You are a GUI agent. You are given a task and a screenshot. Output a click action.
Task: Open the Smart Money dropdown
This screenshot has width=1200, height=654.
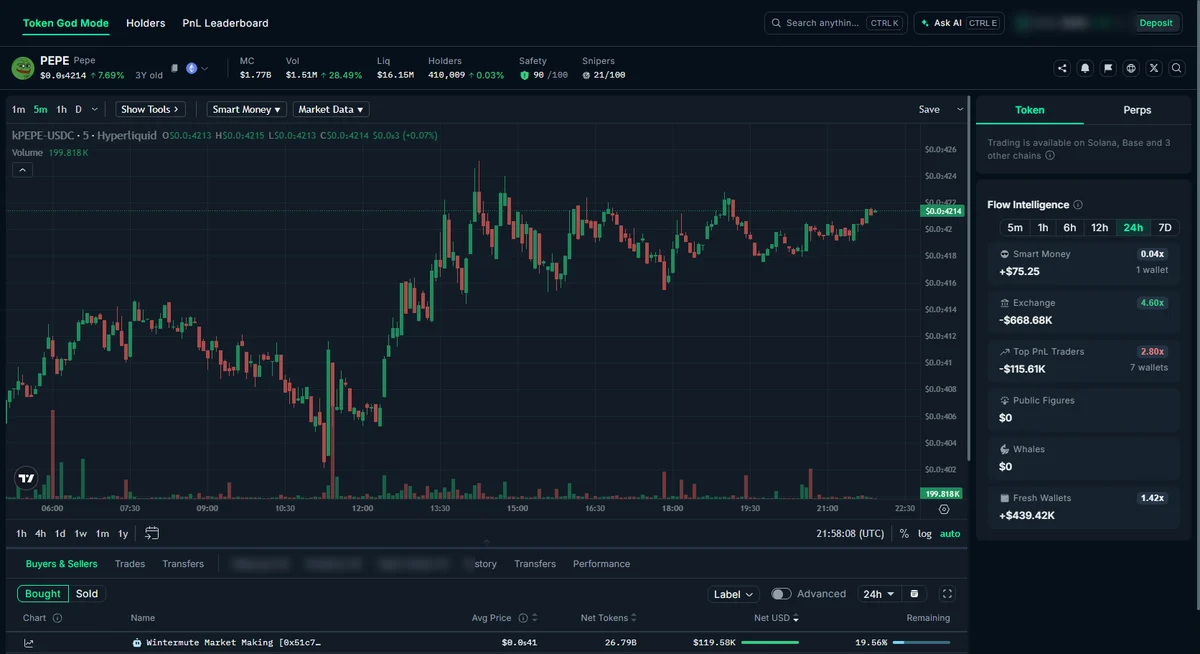247,109
